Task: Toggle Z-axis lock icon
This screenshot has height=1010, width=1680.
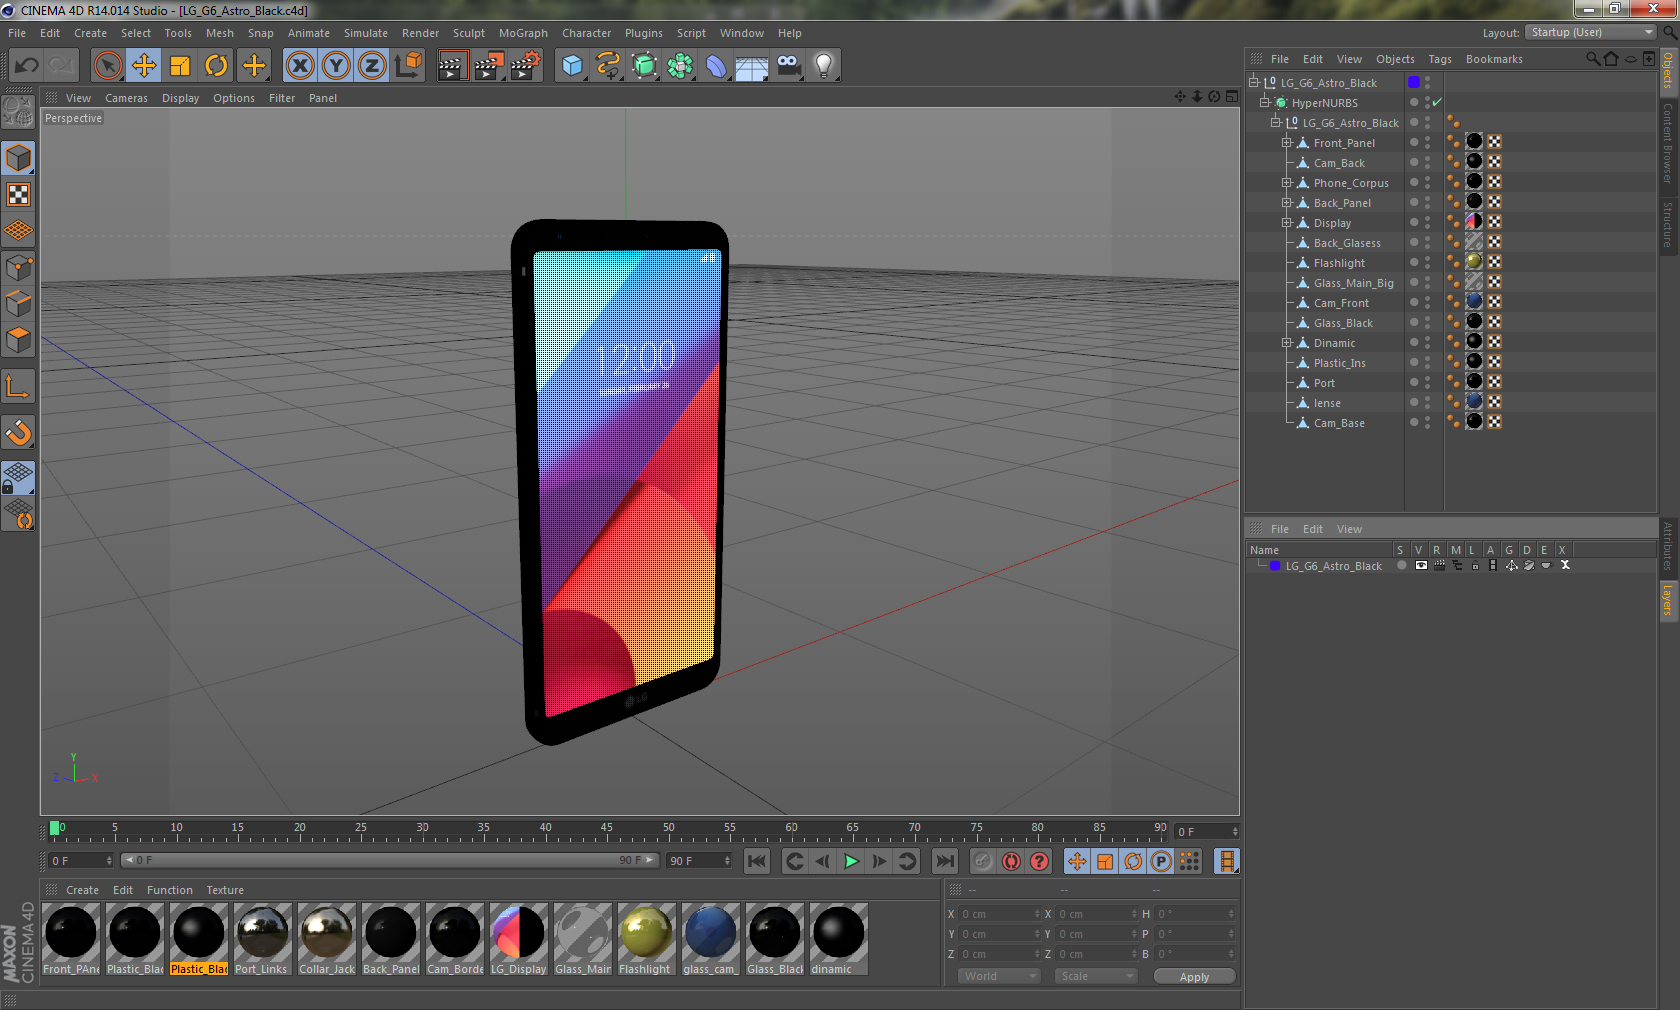Action: coord(372,66)
